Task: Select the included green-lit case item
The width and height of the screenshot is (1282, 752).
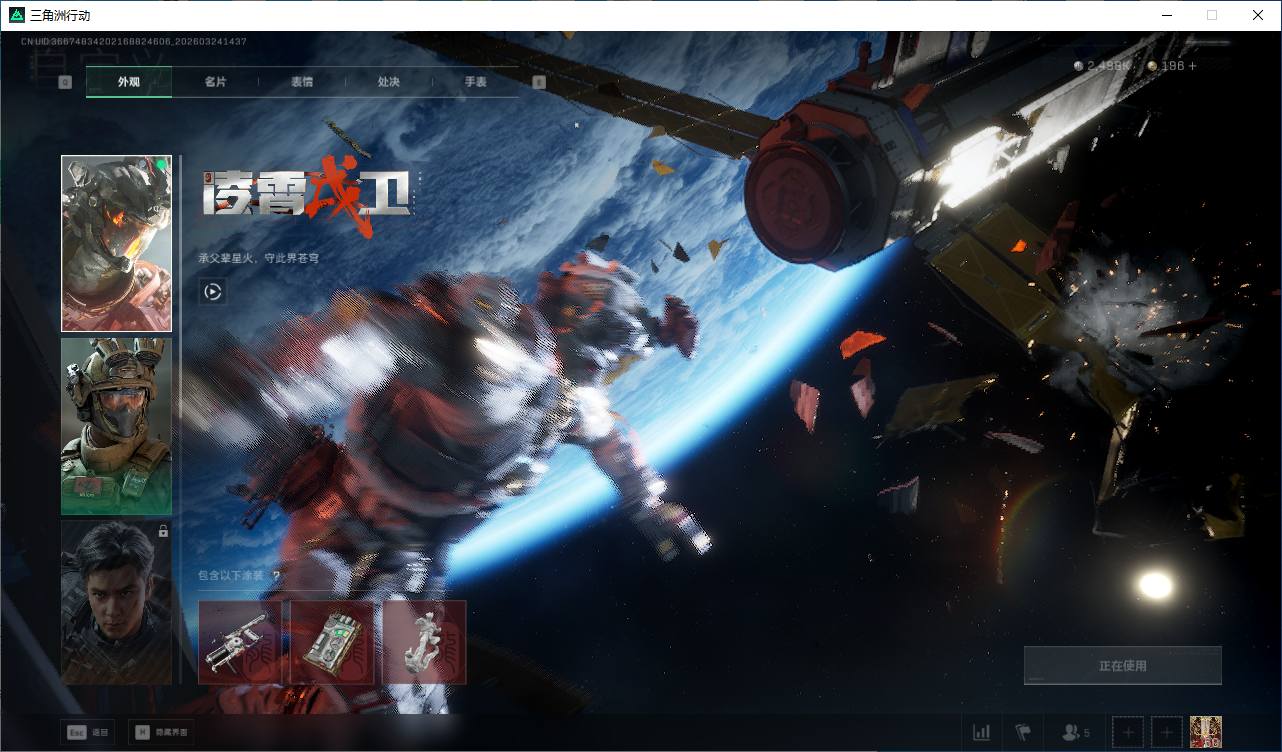Action: point(332,642)
